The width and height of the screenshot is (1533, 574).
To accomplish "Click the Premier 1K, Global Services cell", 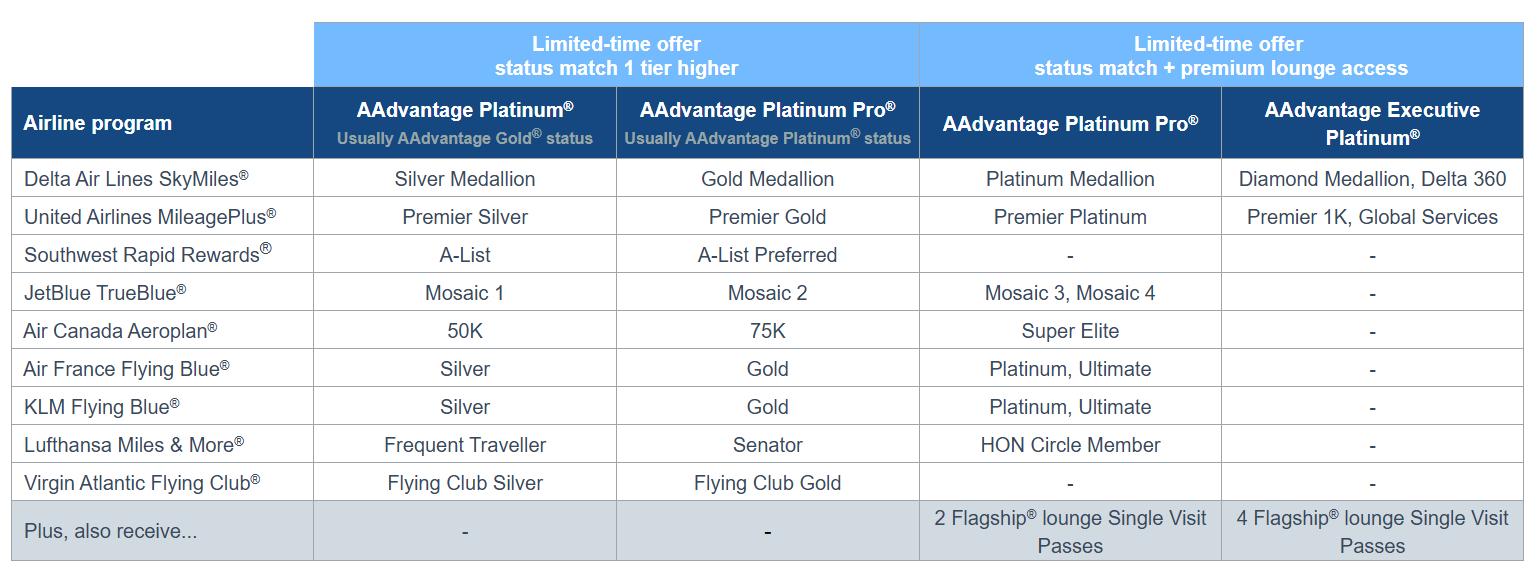I will point(1372,217).
